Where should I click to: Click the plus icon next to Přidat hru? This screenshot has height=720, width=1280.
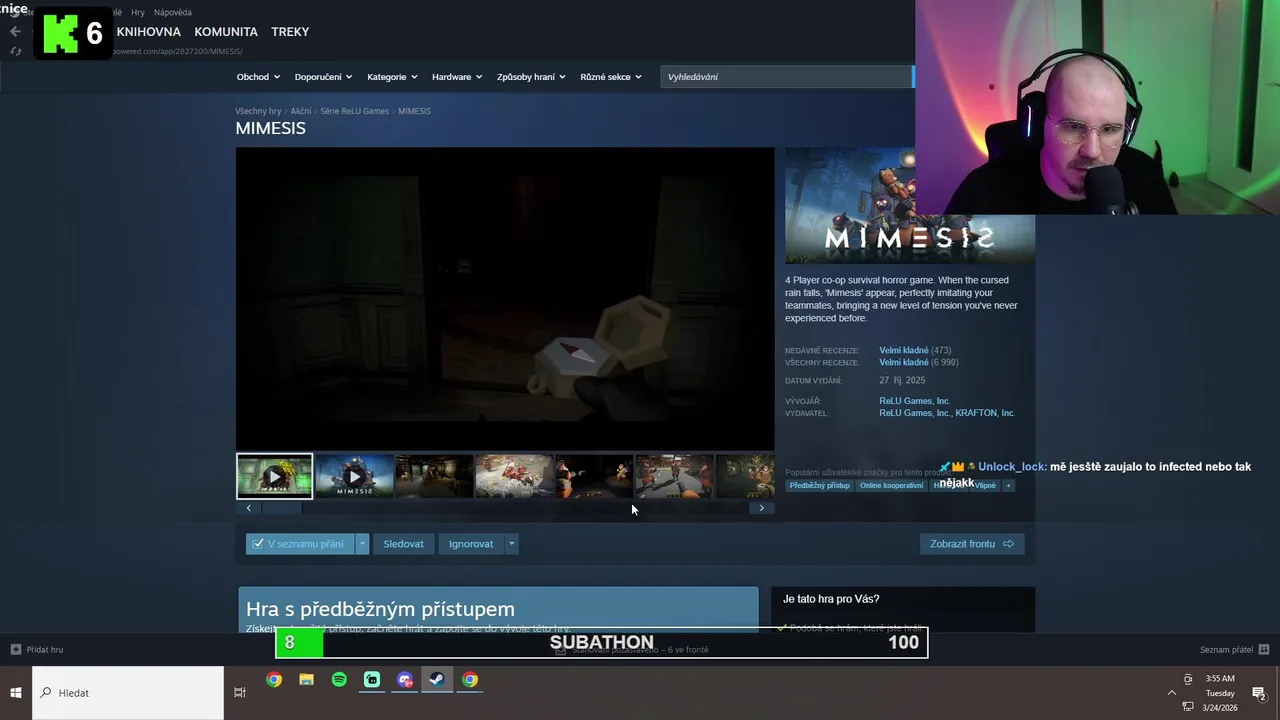pos(15,649)
